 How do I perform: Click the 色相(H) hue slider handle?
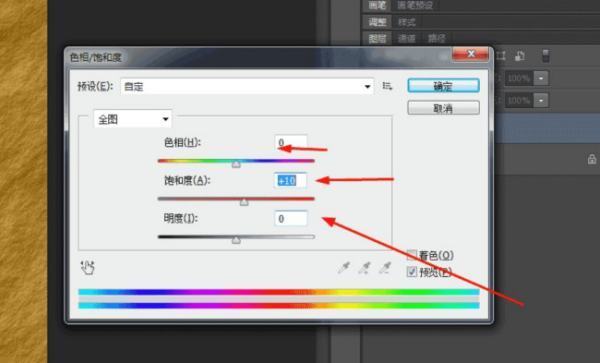pyautogui.click(x=236, y=164)
